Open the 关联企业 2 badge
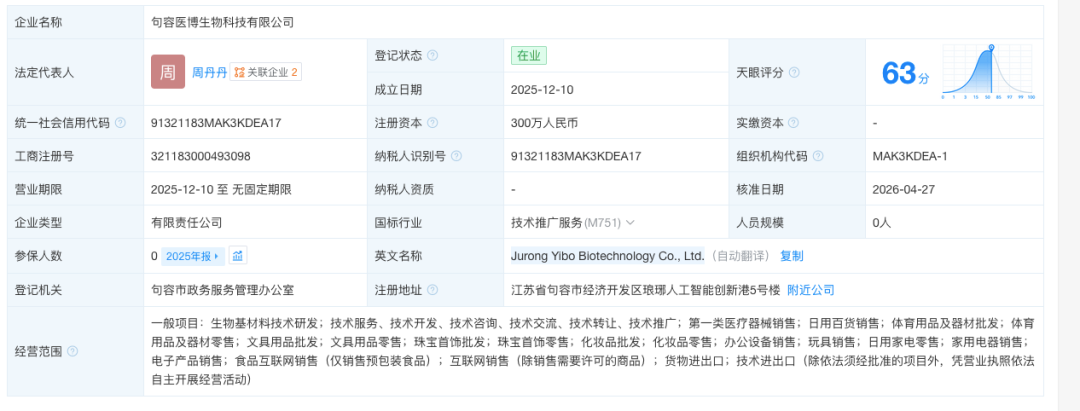Image resolution: width=1080 pixels, height=411 pixels. coord(266,72)
